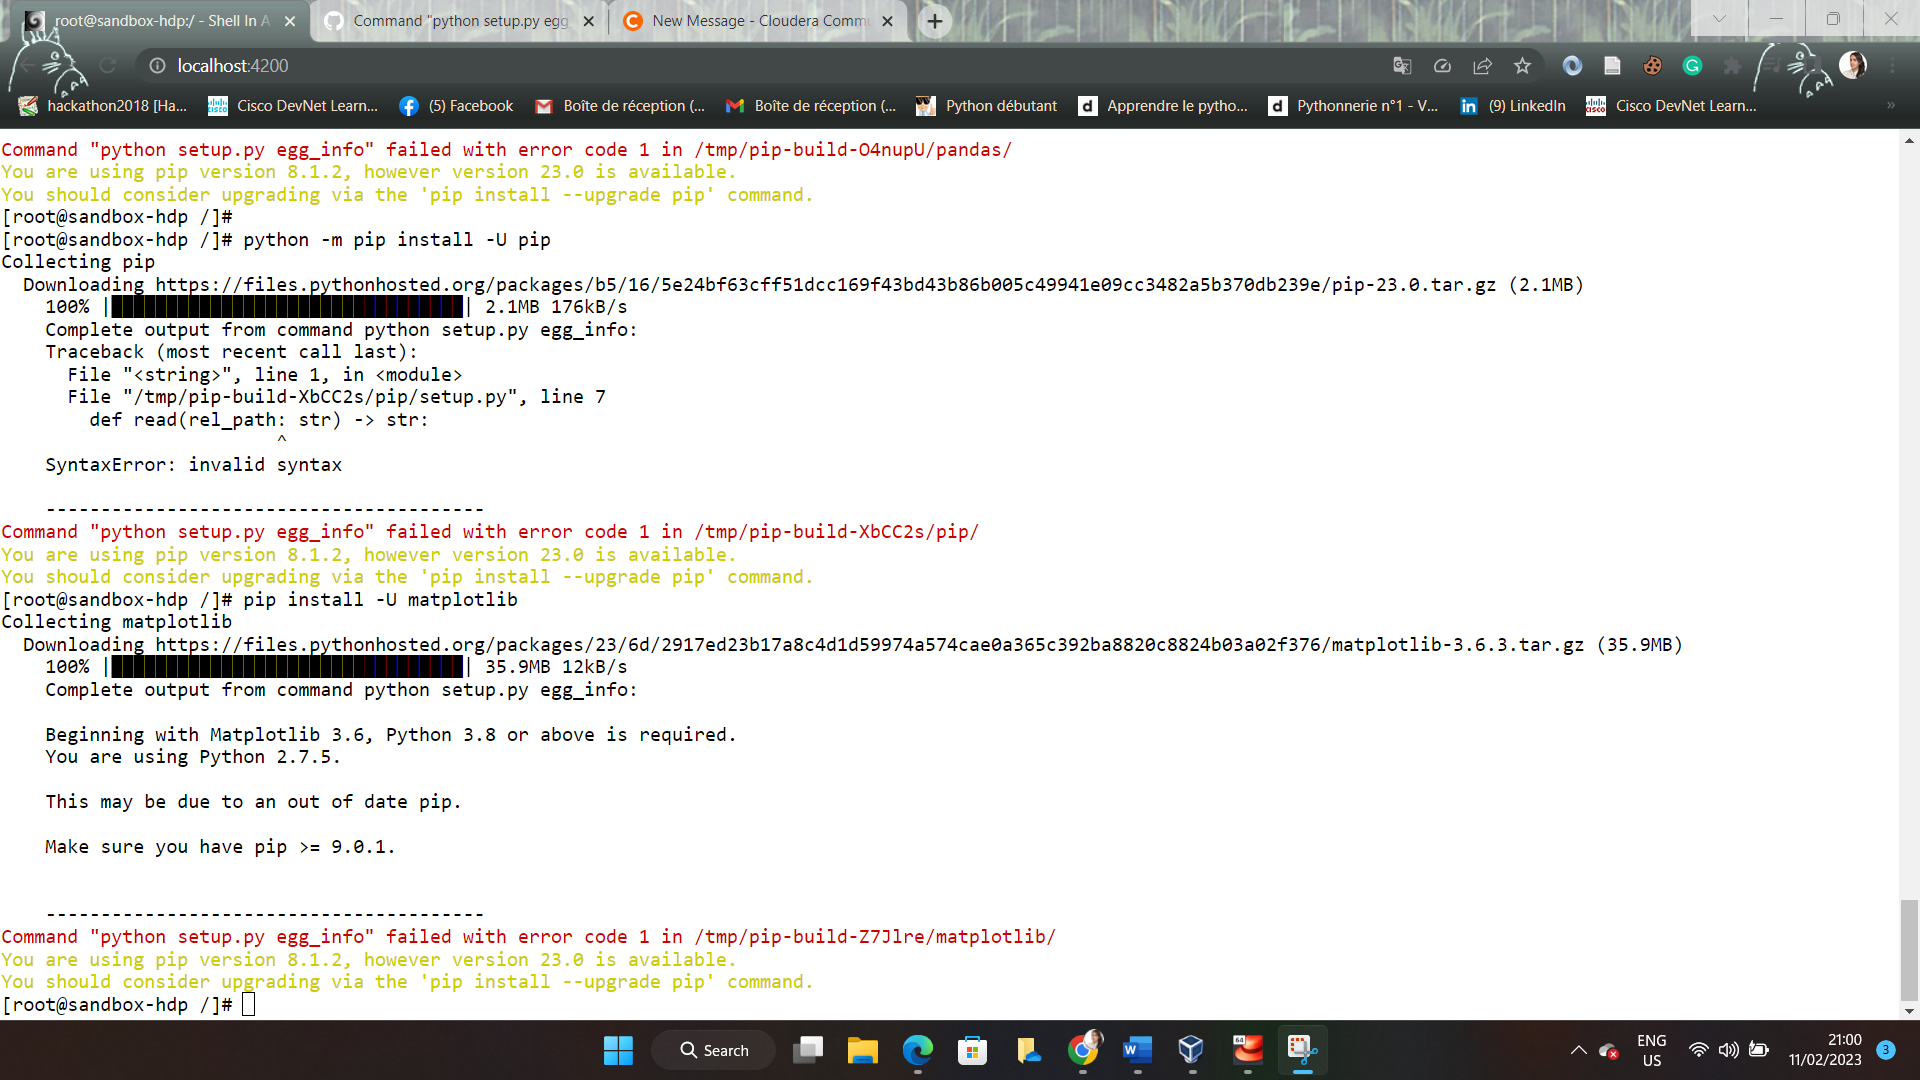Open Google Translate in the address bar
The height and width of the screenshot is (1080, 1920).
(1402, 66)
